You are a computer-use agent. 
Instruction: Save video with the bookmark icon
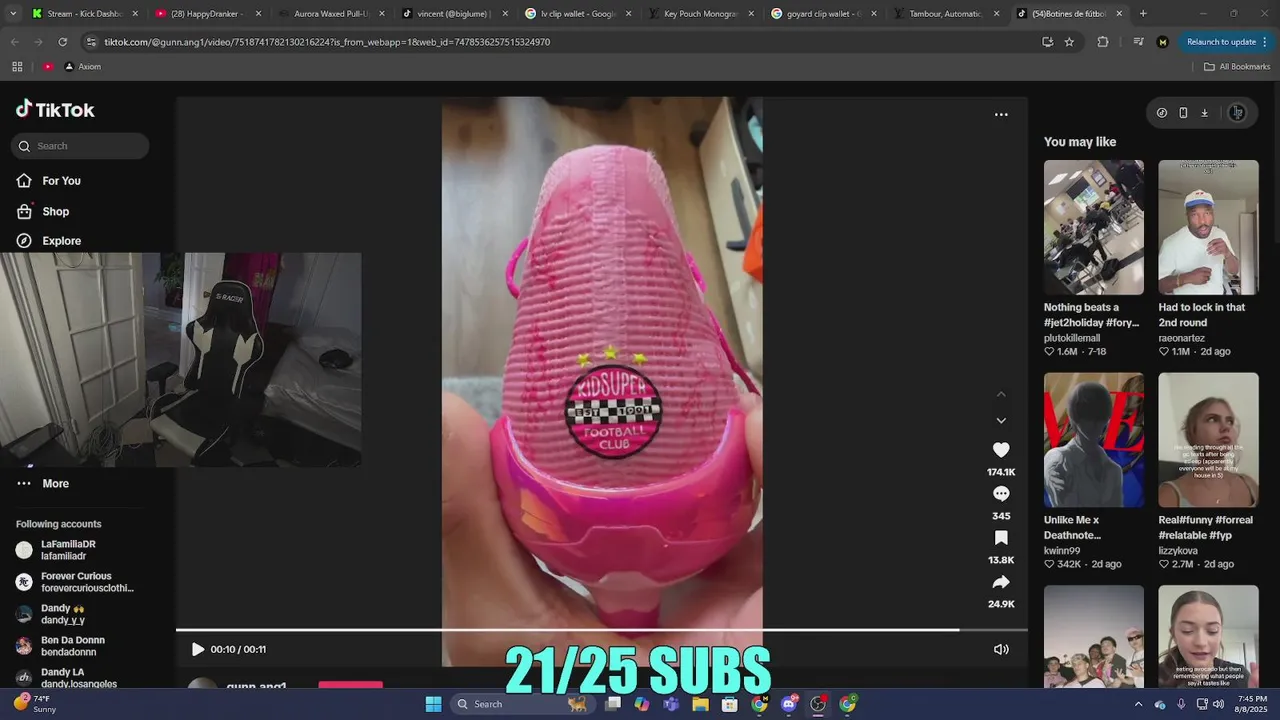[1001, 538]
